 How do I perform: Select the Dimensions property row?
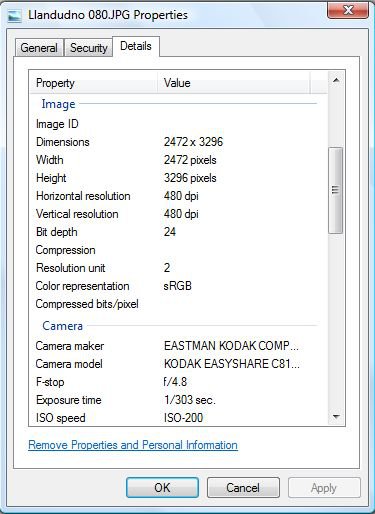point(179,142)
